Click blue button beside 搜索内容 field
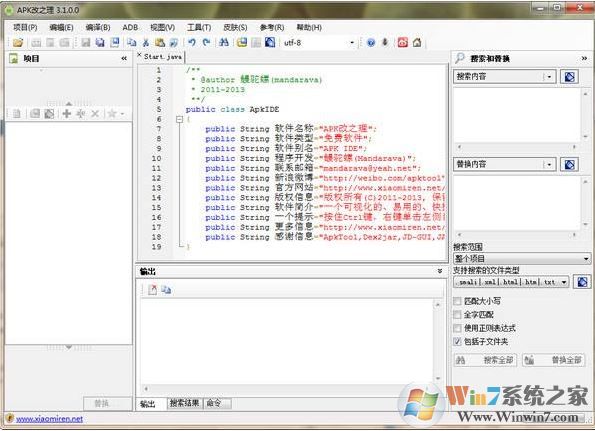 pos(569,77)
